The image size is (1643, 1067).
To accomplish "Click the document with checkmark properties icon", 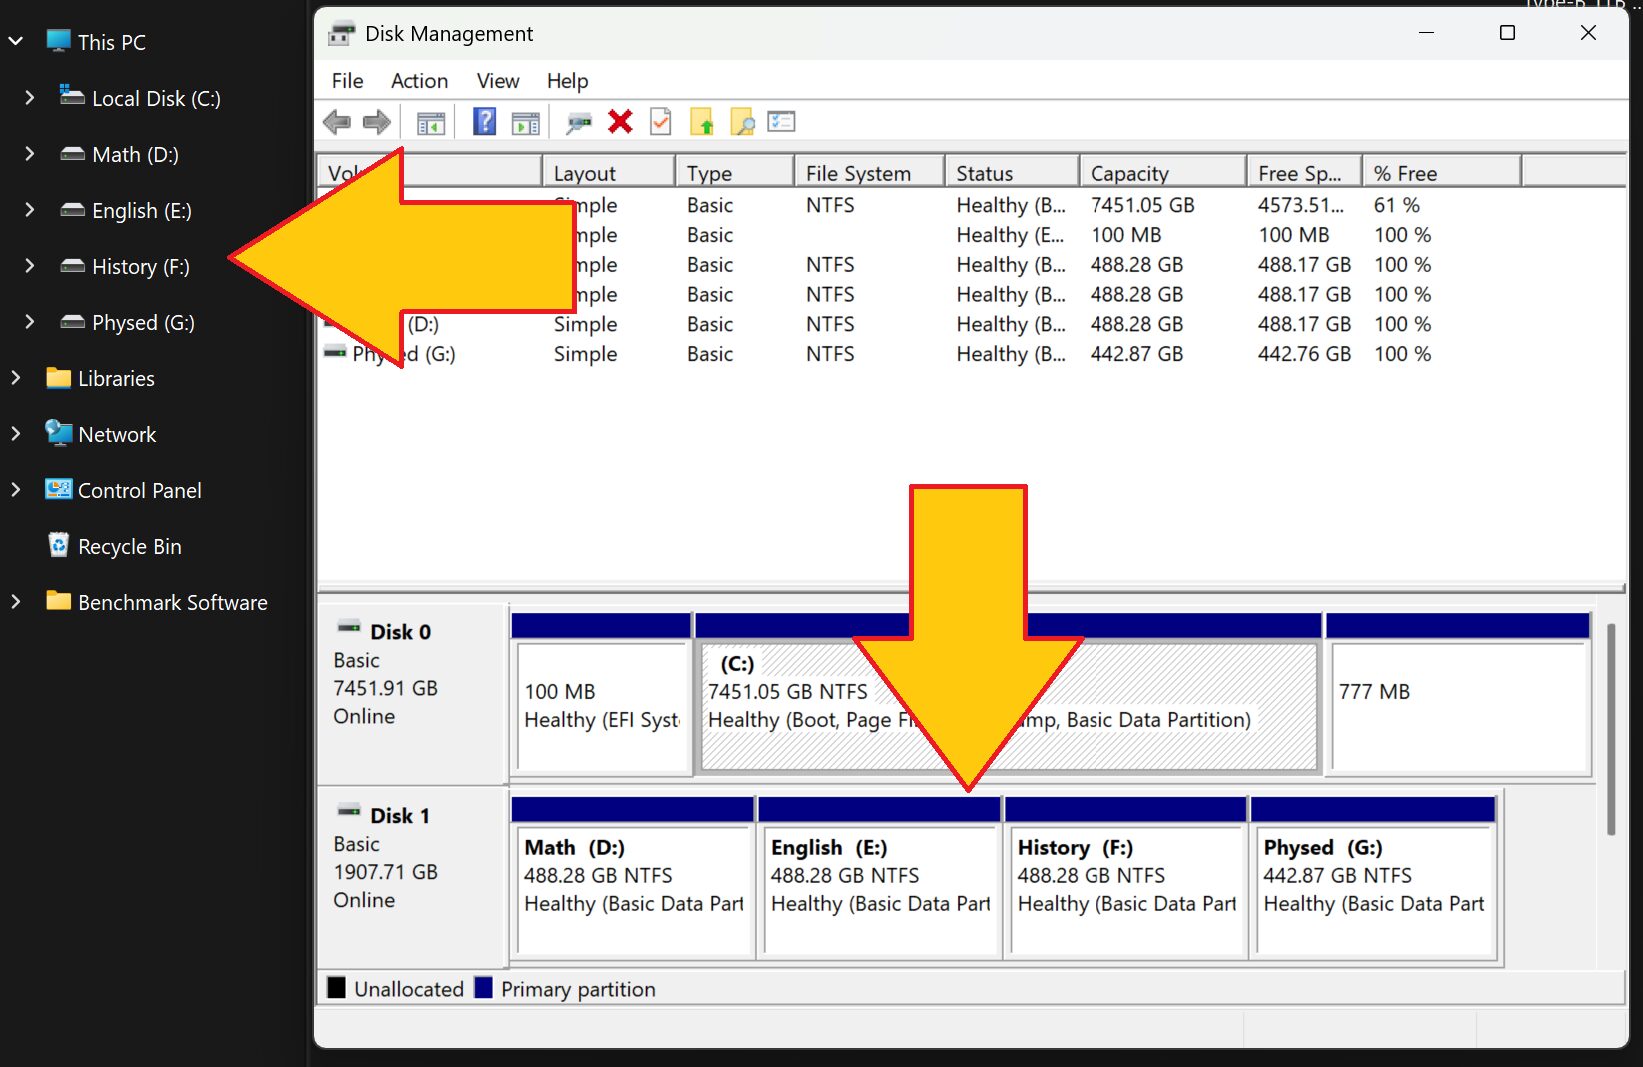I will point(660,122).
